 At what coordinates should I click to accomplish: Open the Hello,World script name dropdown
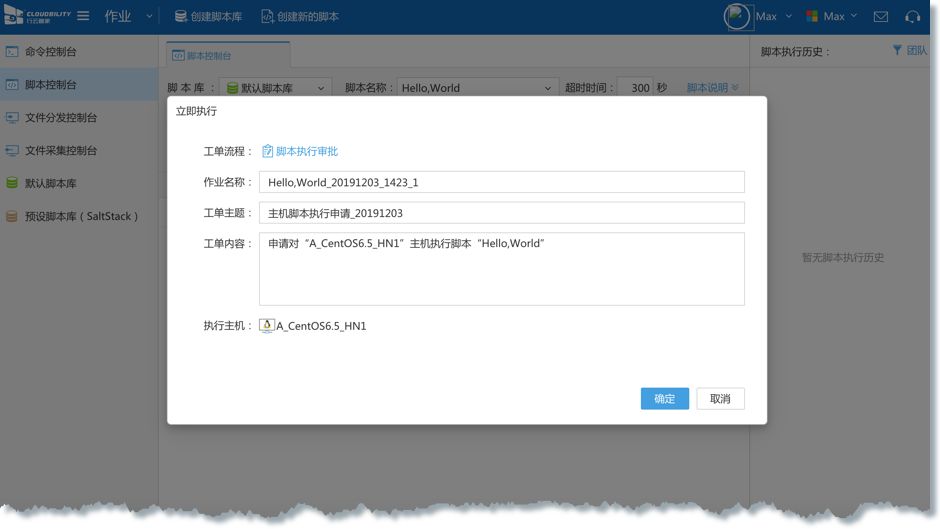pyautogui.click(x=476, y=88)
